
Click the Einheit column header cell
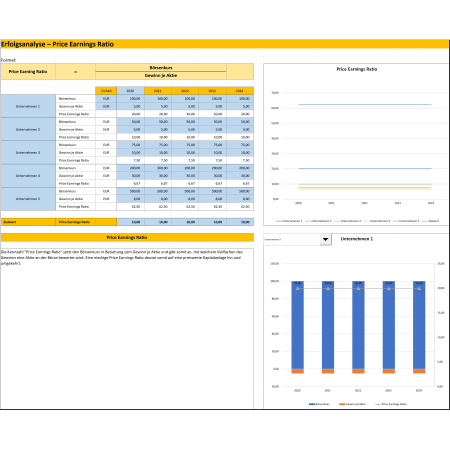point(106,91)
